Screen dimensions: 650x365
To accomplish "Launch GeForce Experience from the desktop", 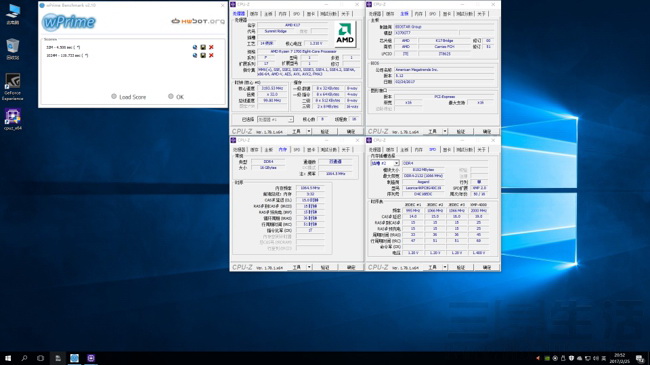I will coord(13,87).
